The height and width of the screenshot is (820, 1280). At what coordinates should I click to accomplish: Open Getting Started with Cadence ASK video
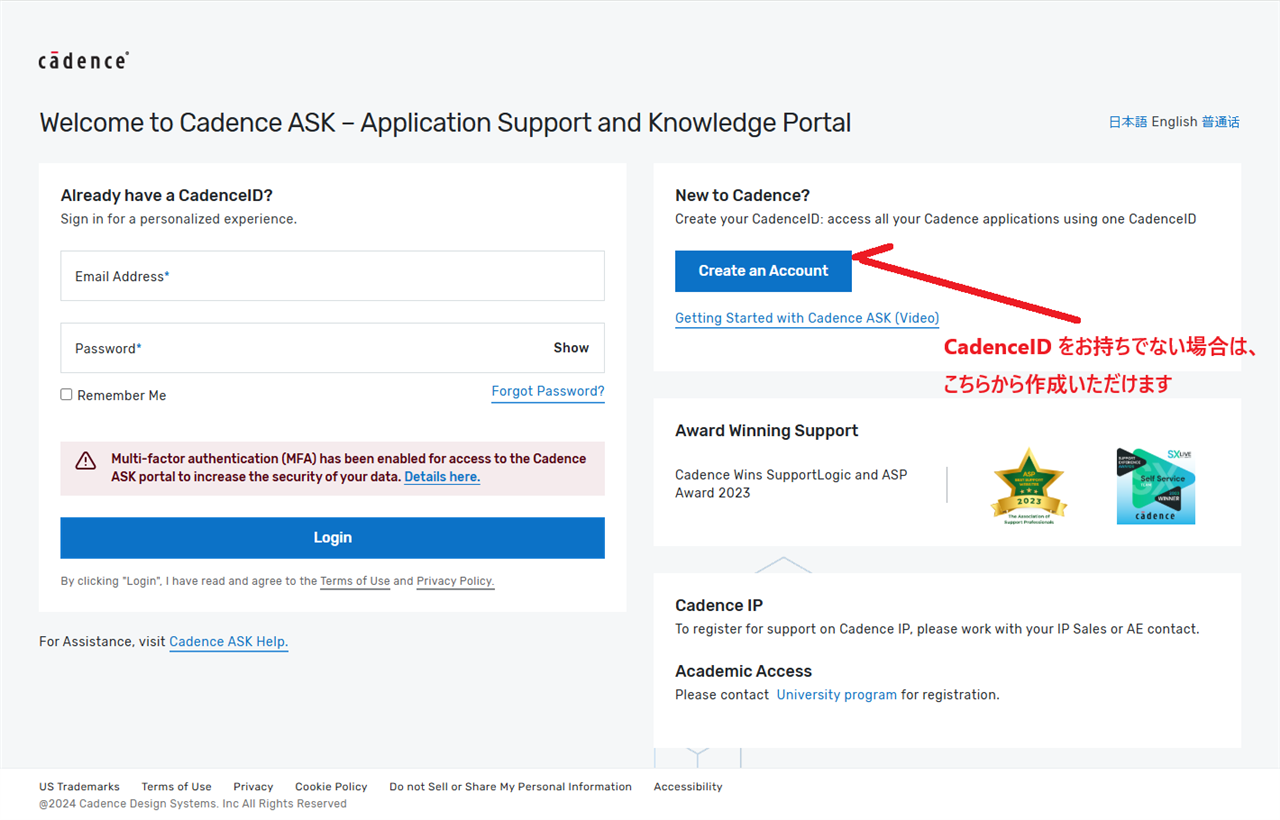(807, 318)
